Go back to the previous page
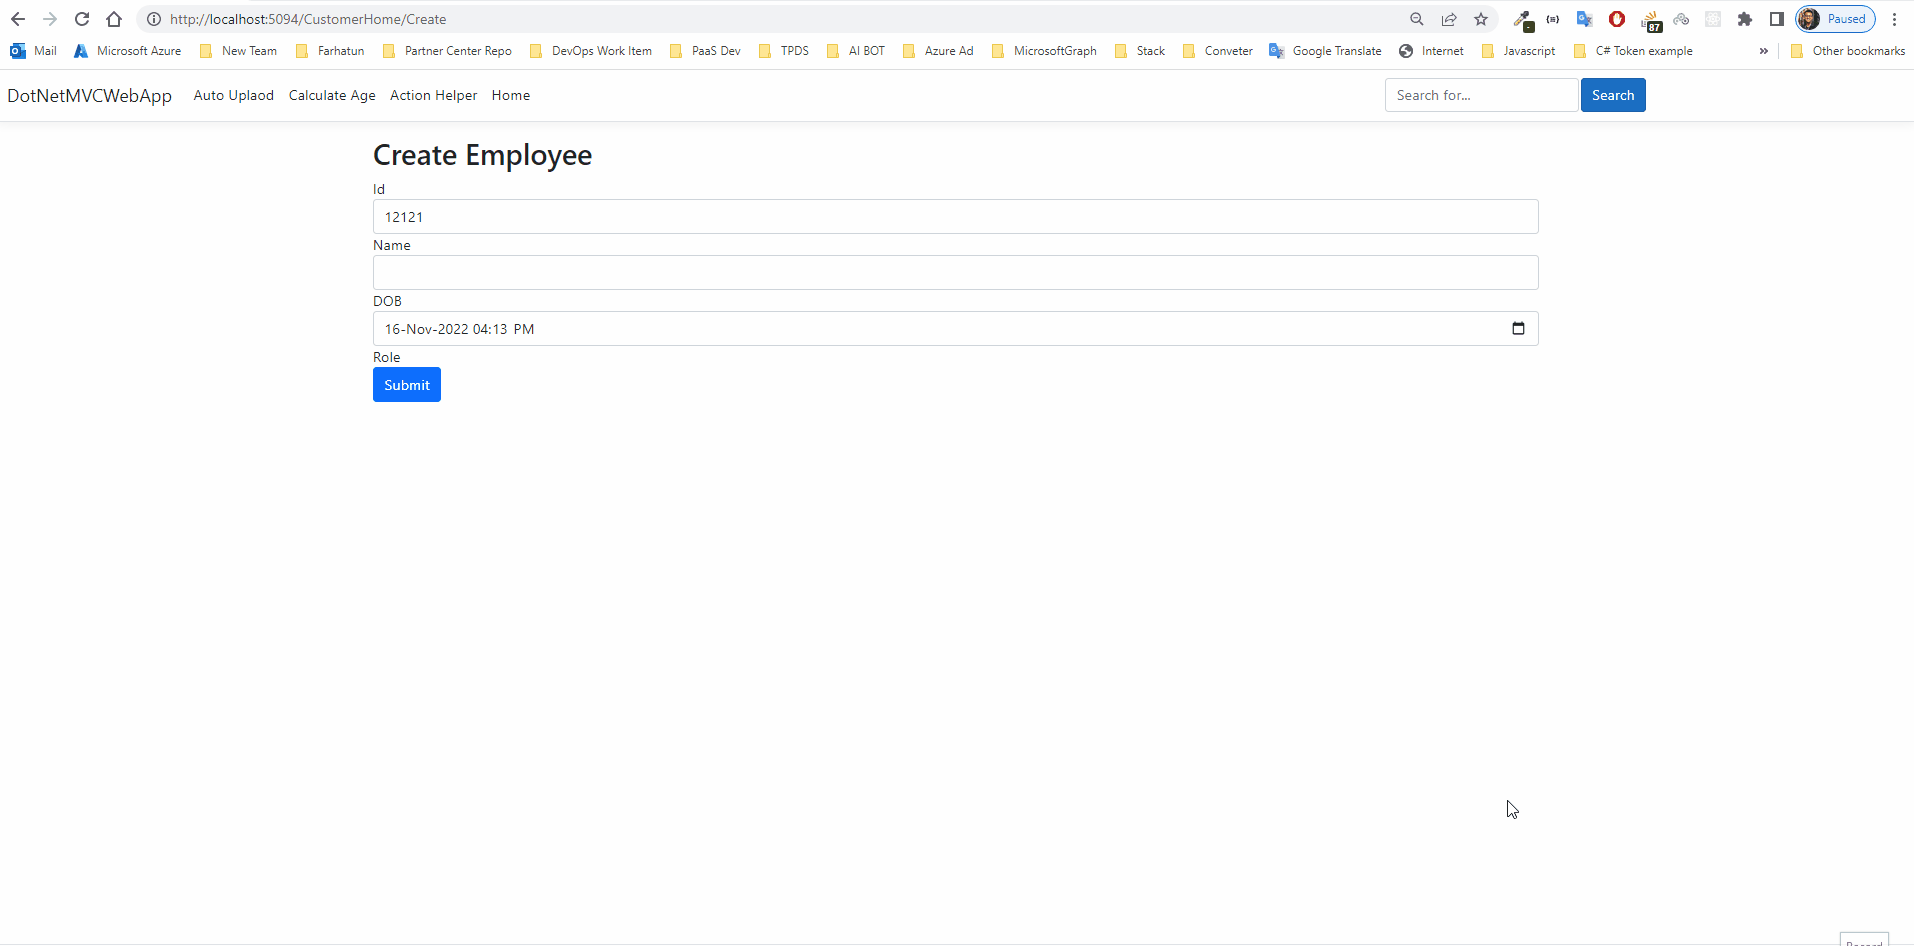The width and height of the screenshot is (1914, 946). tap(18, 19)
